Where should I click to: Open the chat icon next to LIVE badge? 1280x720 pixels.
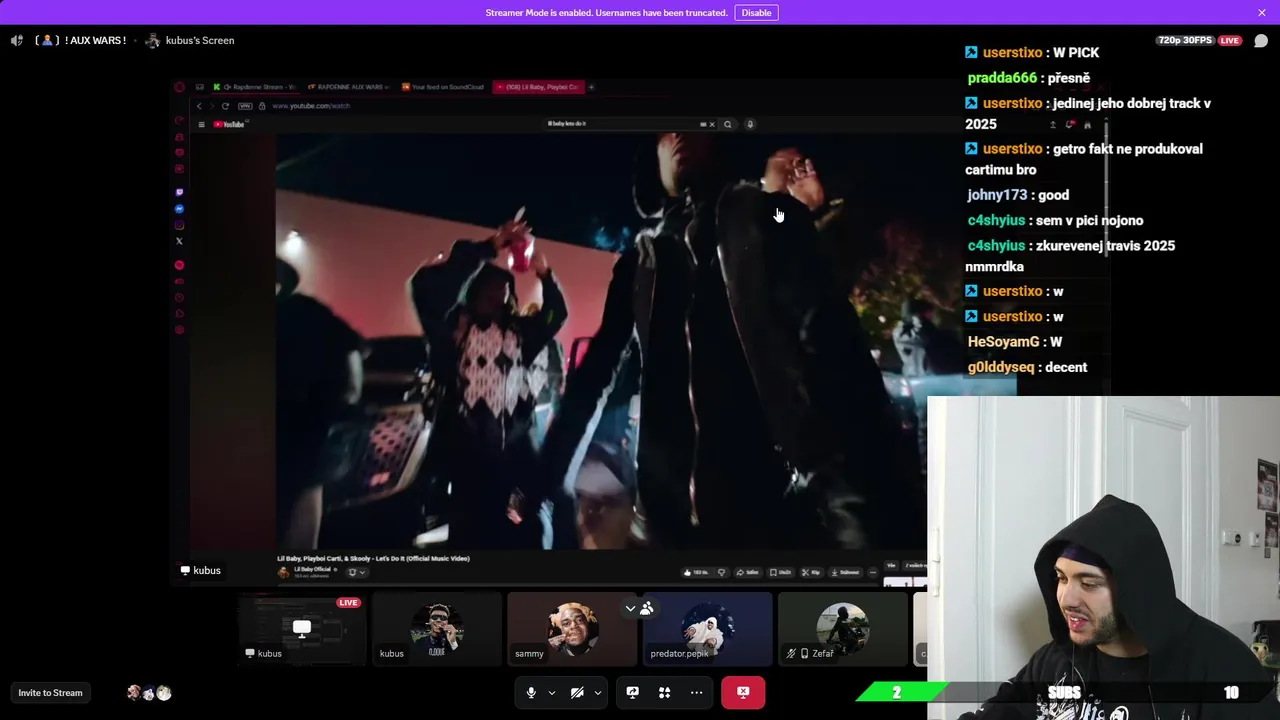pos(1261,41)
